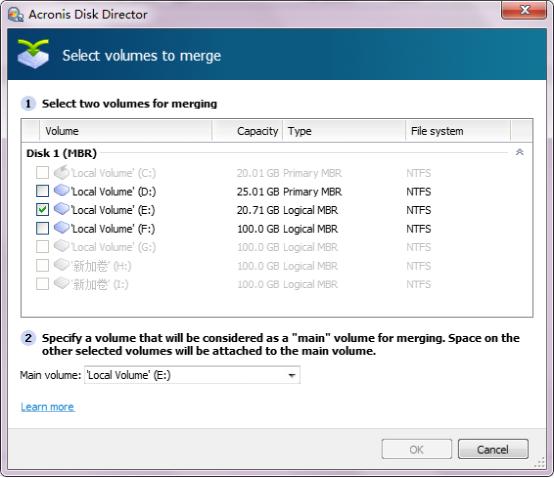Open the Learn more link

[47, 407]
